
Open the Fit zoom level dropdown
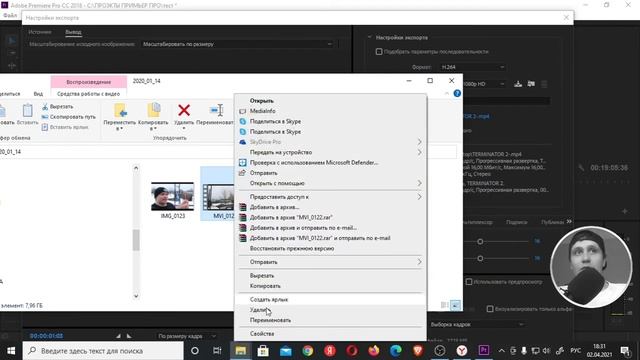(x=187, y=336)
